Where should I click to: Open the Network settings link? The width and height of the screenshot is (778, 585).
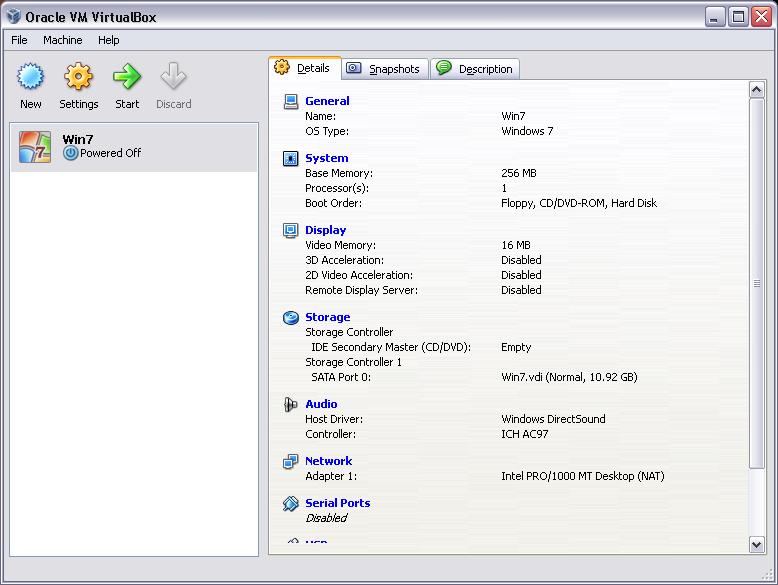(328, 461)
